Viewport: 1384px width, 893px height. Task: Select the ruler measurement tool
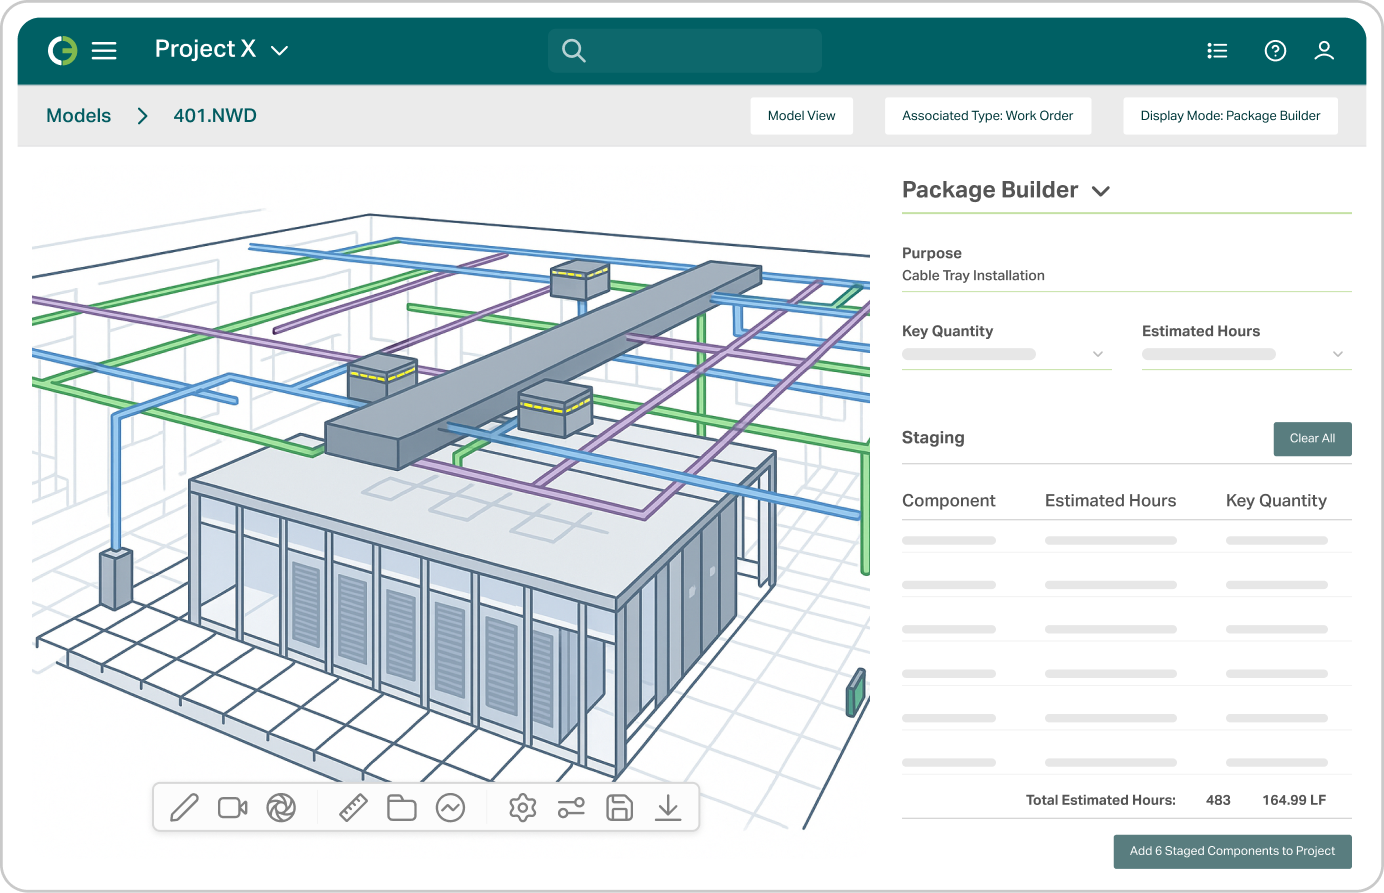[353, 807]
